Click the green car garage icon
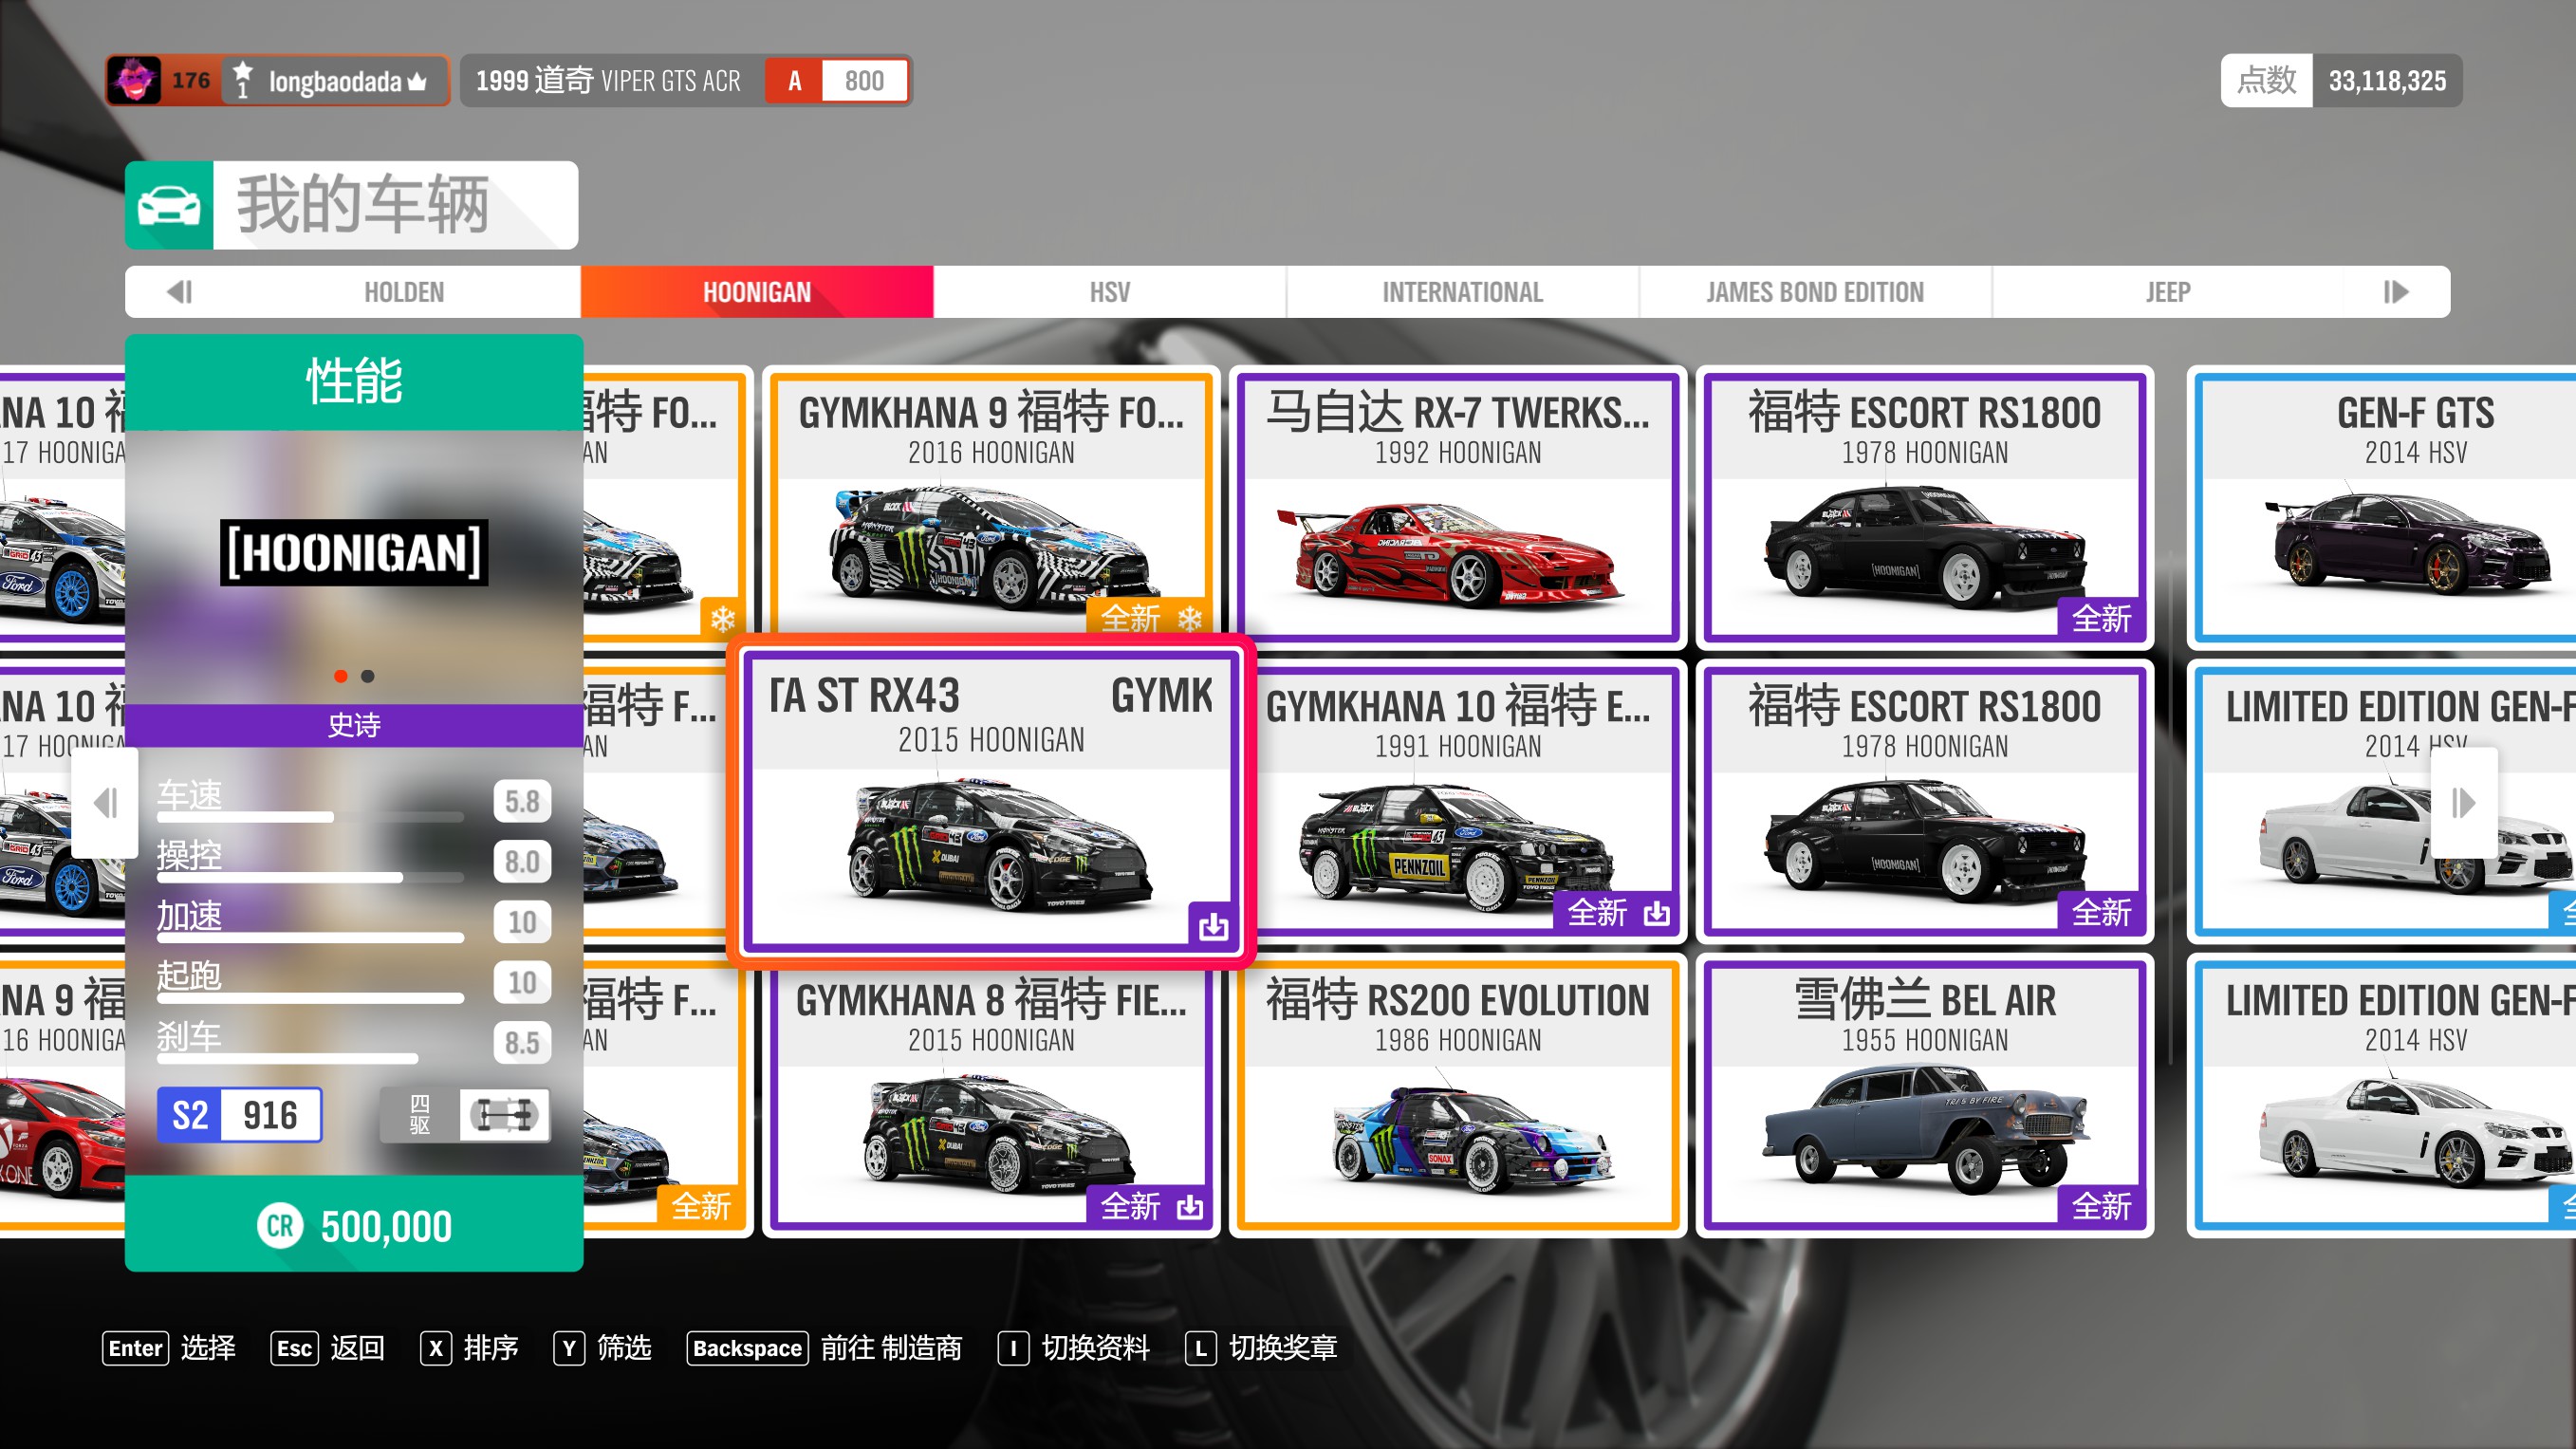 [x=168, y=205]
